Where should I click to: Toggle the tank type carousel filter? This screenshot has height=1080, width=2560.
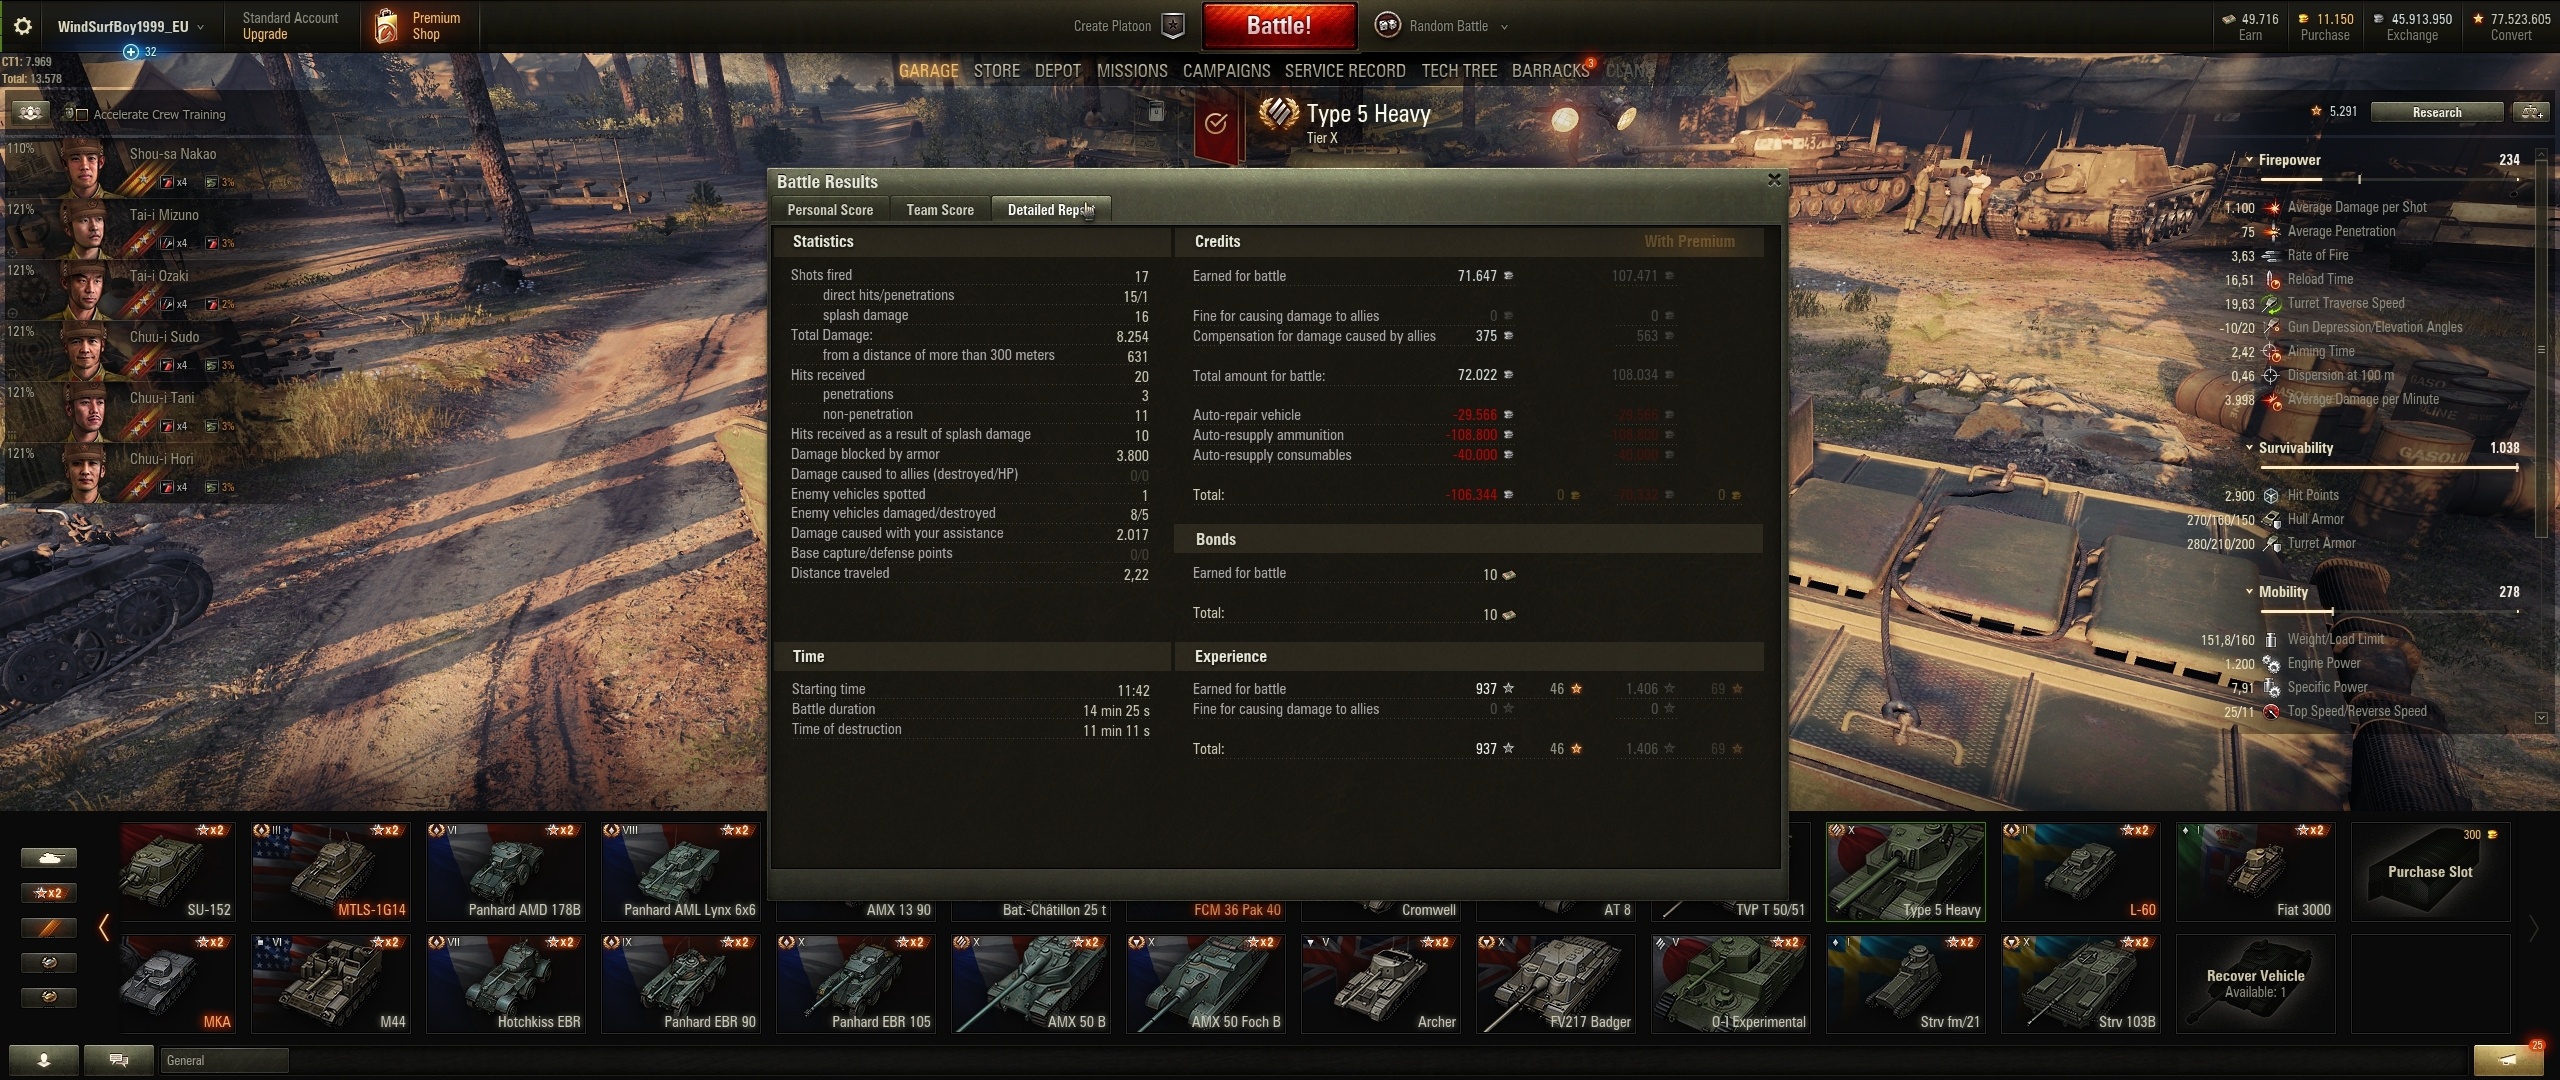click(x=48, y=858)
